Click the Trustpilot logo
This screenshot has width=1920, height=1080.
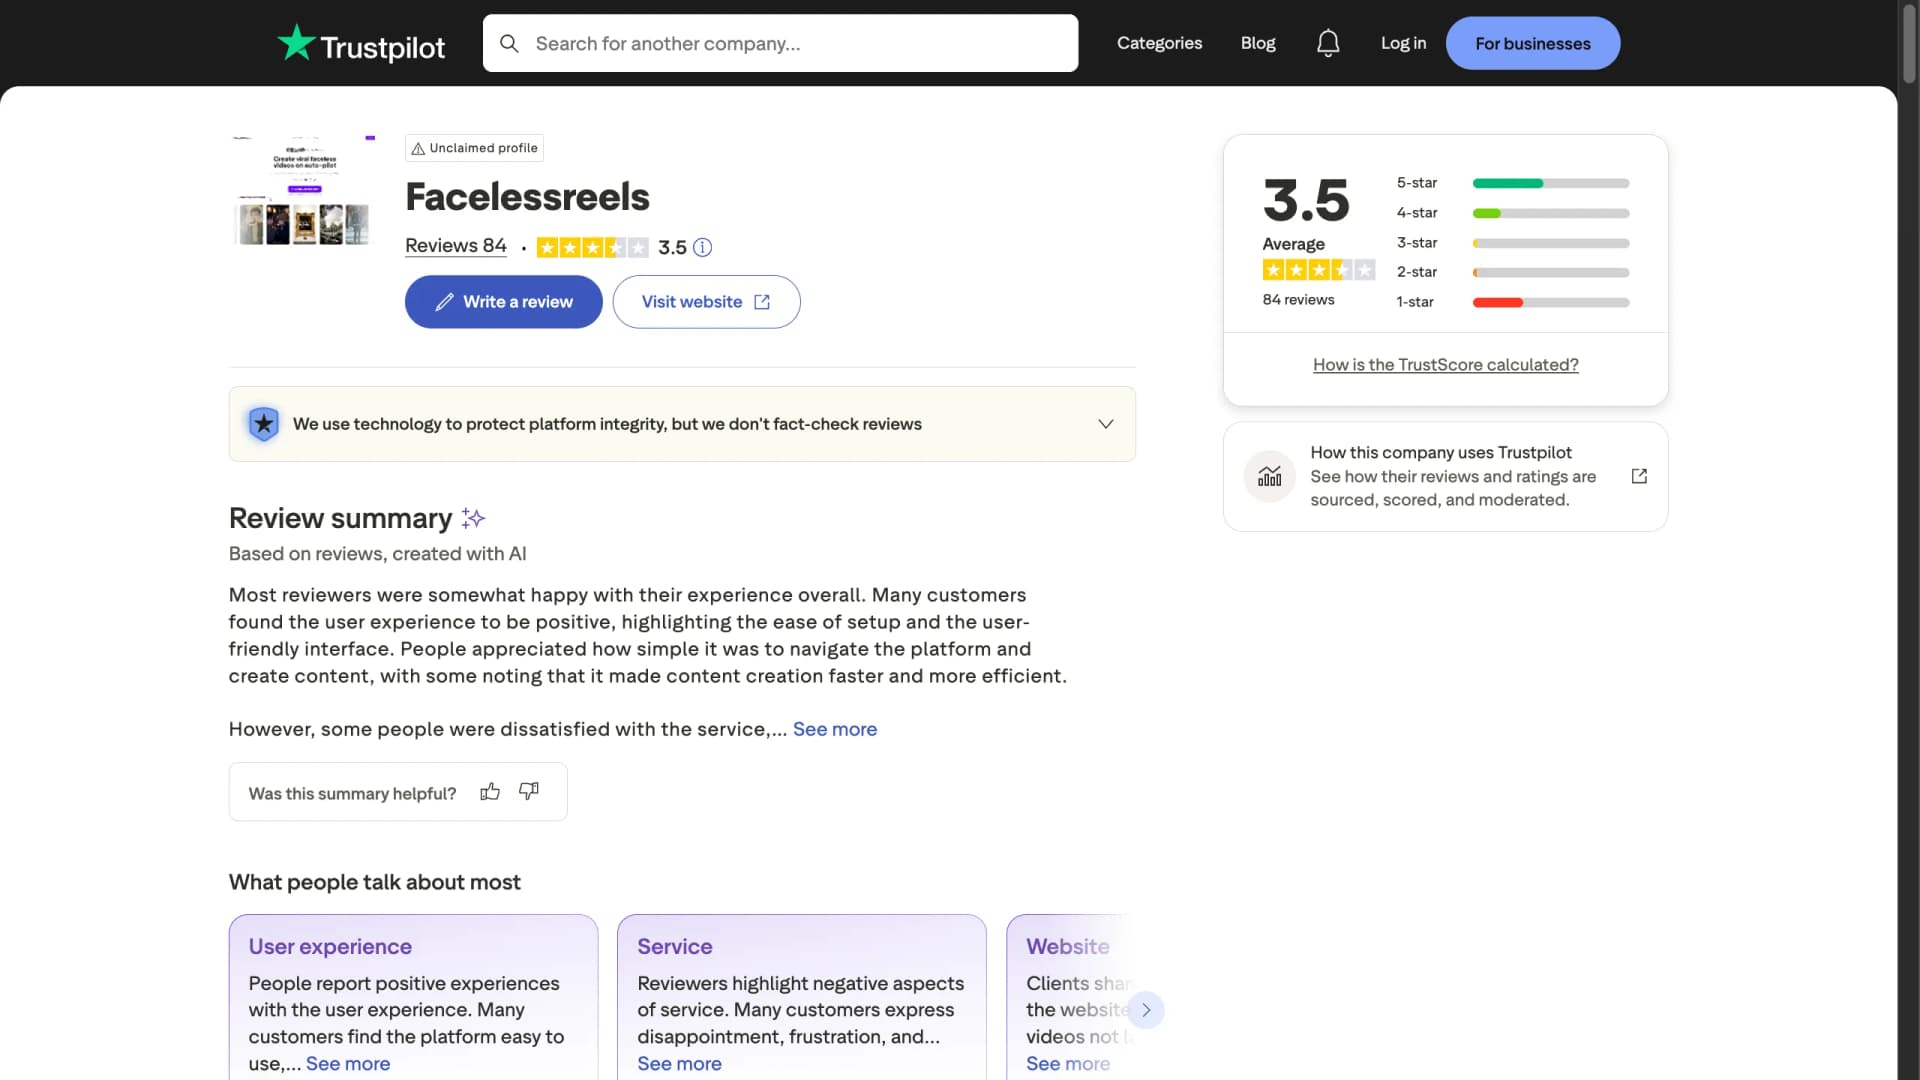pos(360,43)
